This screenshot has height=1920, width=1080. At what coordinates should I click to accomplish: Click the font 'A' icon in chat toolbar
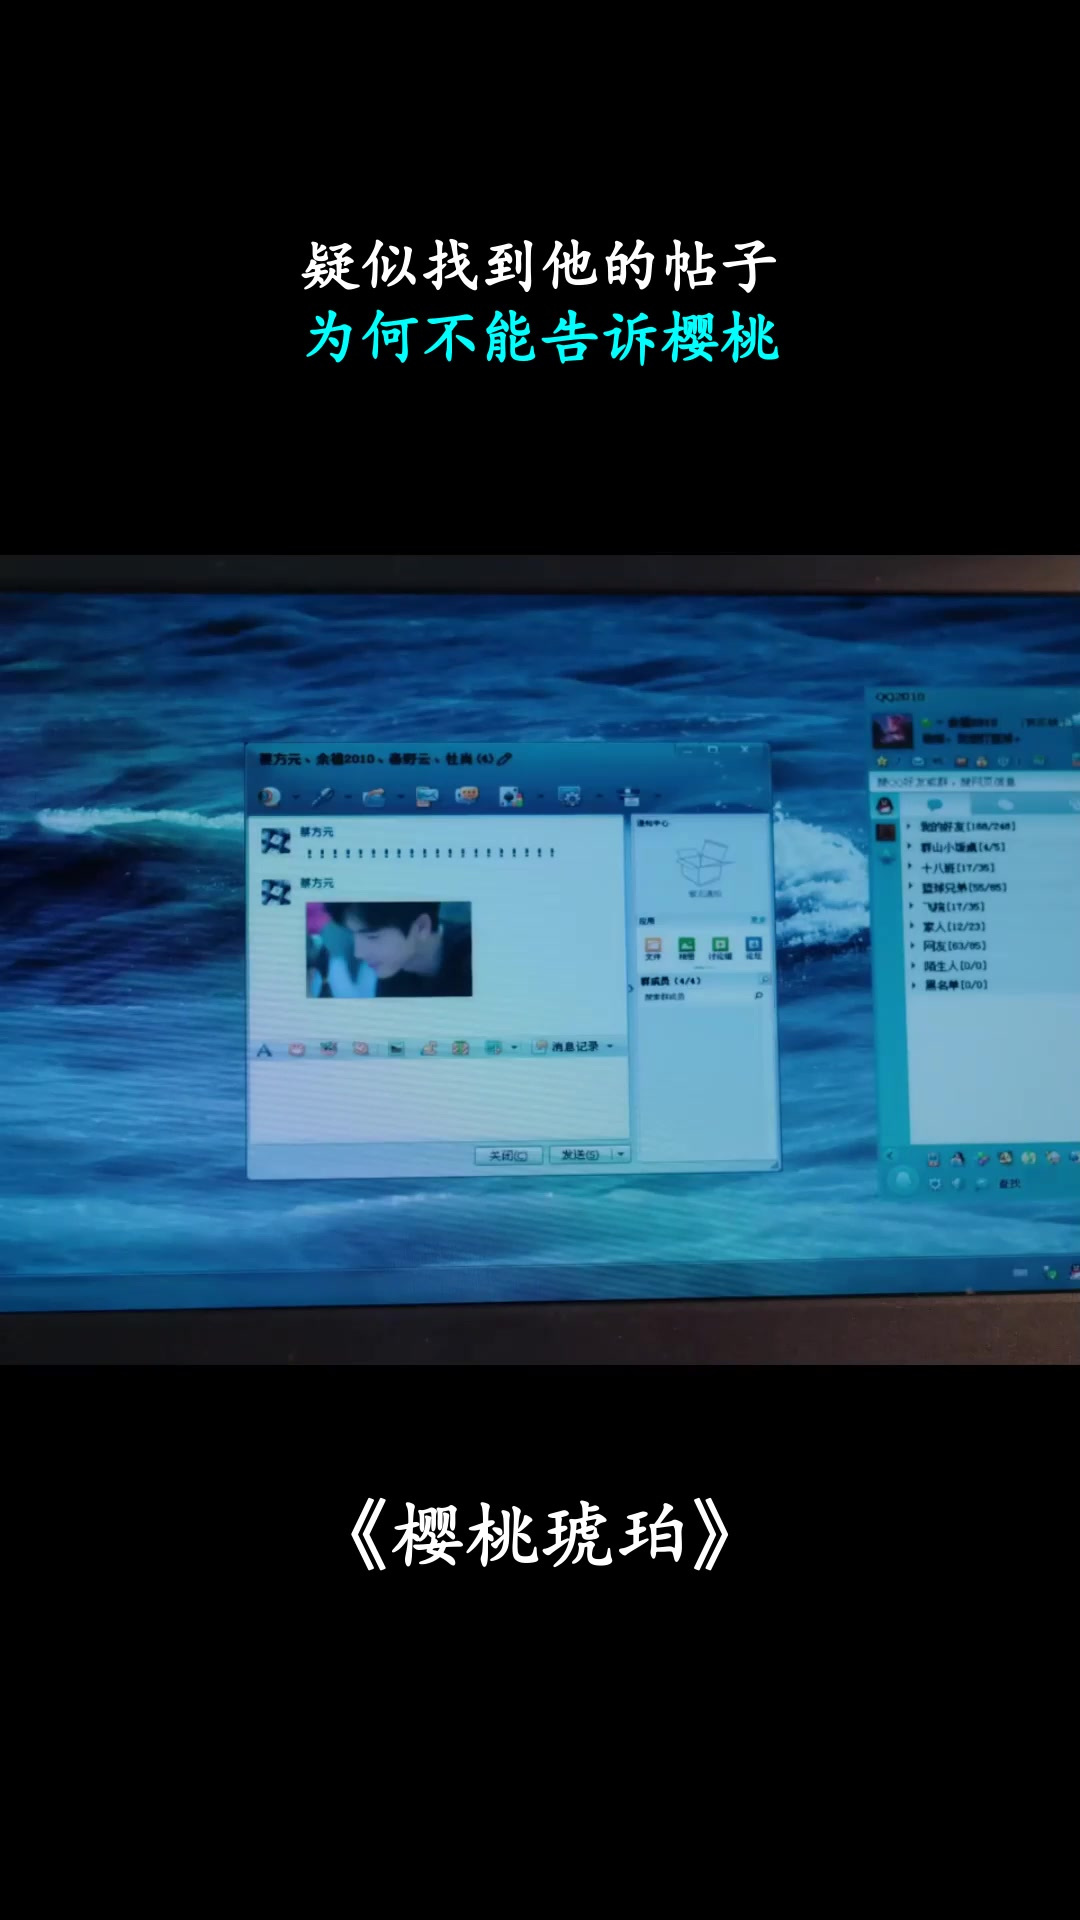click(264, 1050)
